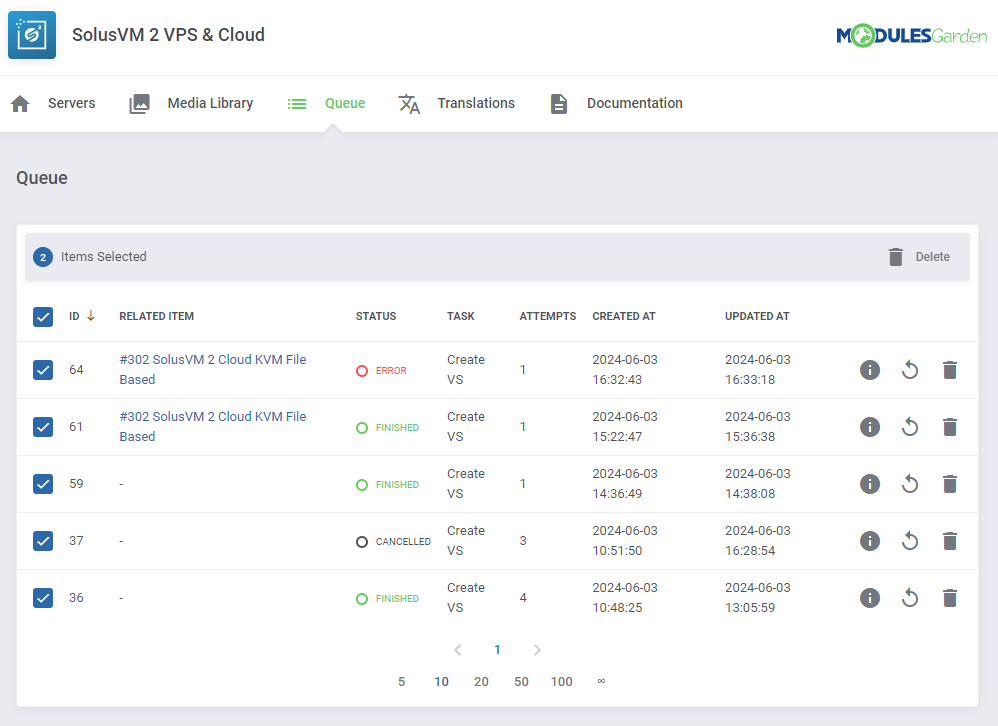Delete queue task 61
This screenshot has height=726, width=998.
[x=950, y=427]
